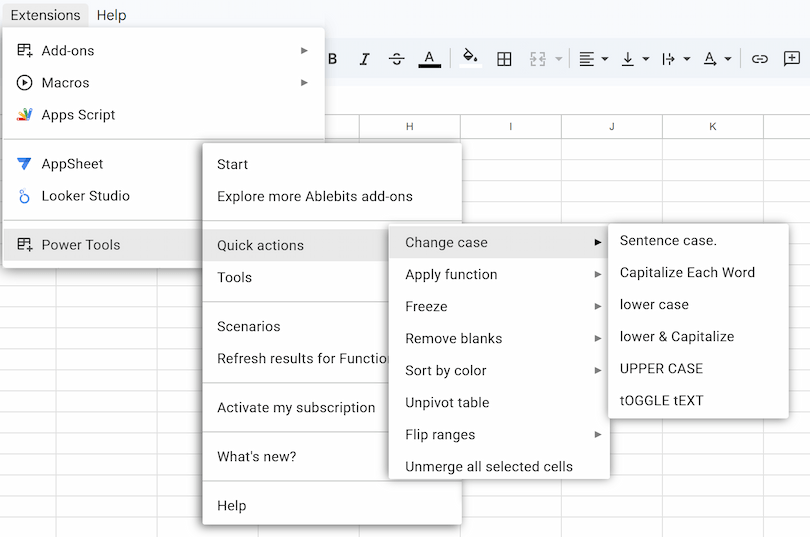Click Activate my subscription
This screenshot has width=810, height=537.
click(296, 407)
